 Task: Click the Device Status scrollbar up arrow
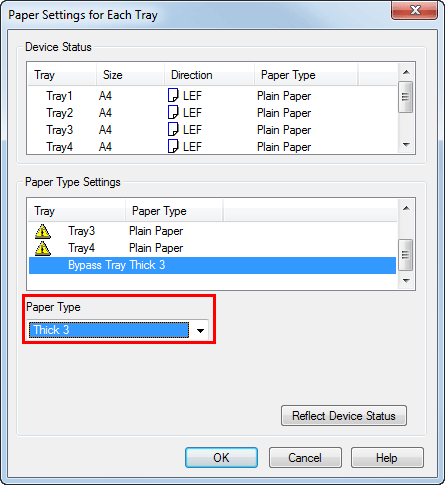point(406,72)
